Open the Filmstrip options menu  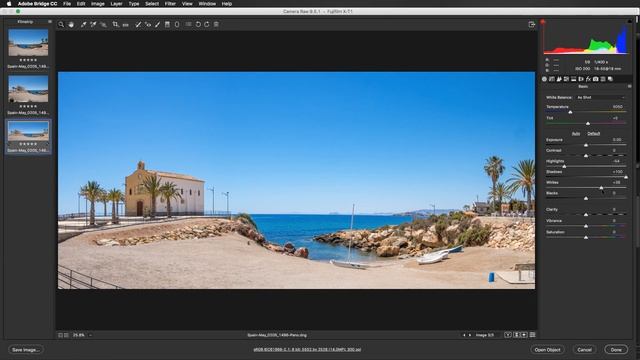50,22
